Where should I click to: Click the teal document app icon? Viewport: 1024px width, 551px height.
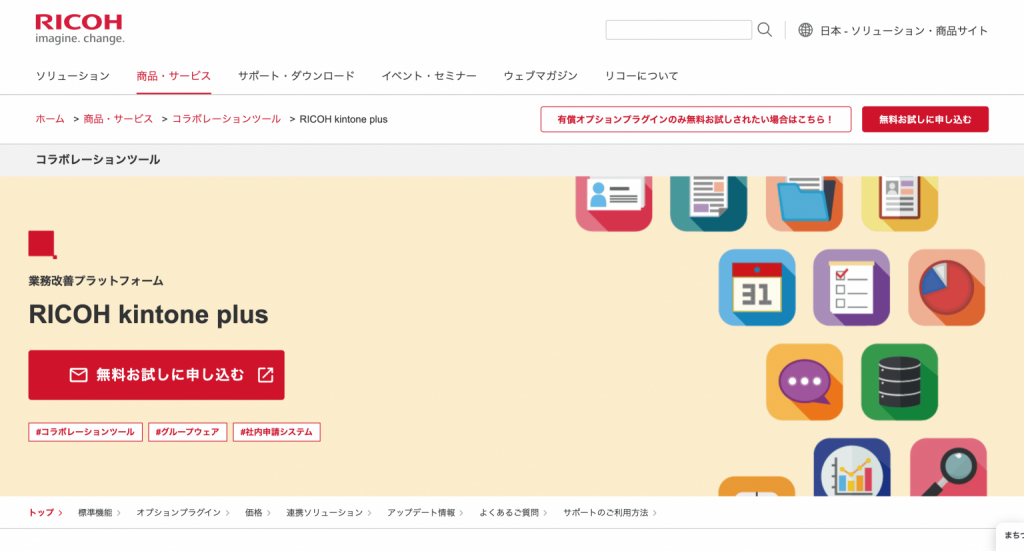(709, 203)
